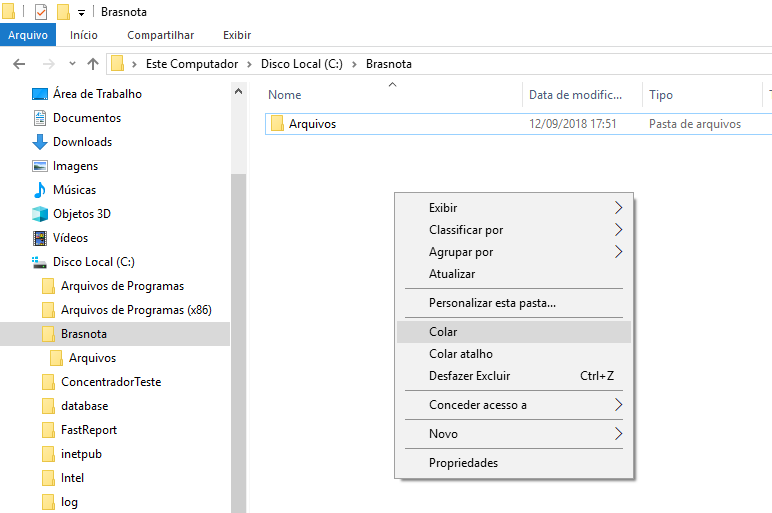Screen dimensions: 772x513
Task: Click the Objetos 3D cube icon
Action: click(40, 214)
